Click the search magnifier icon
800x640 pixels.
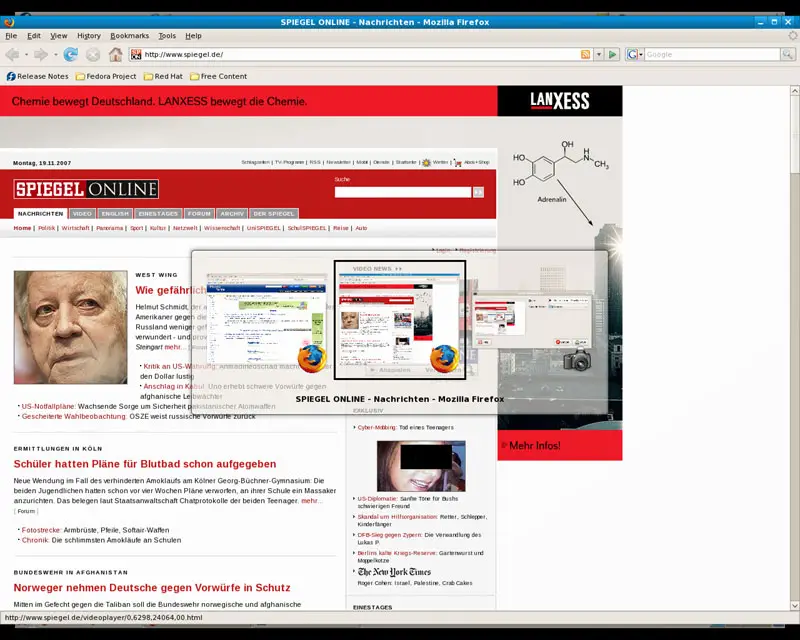point(787,54)
